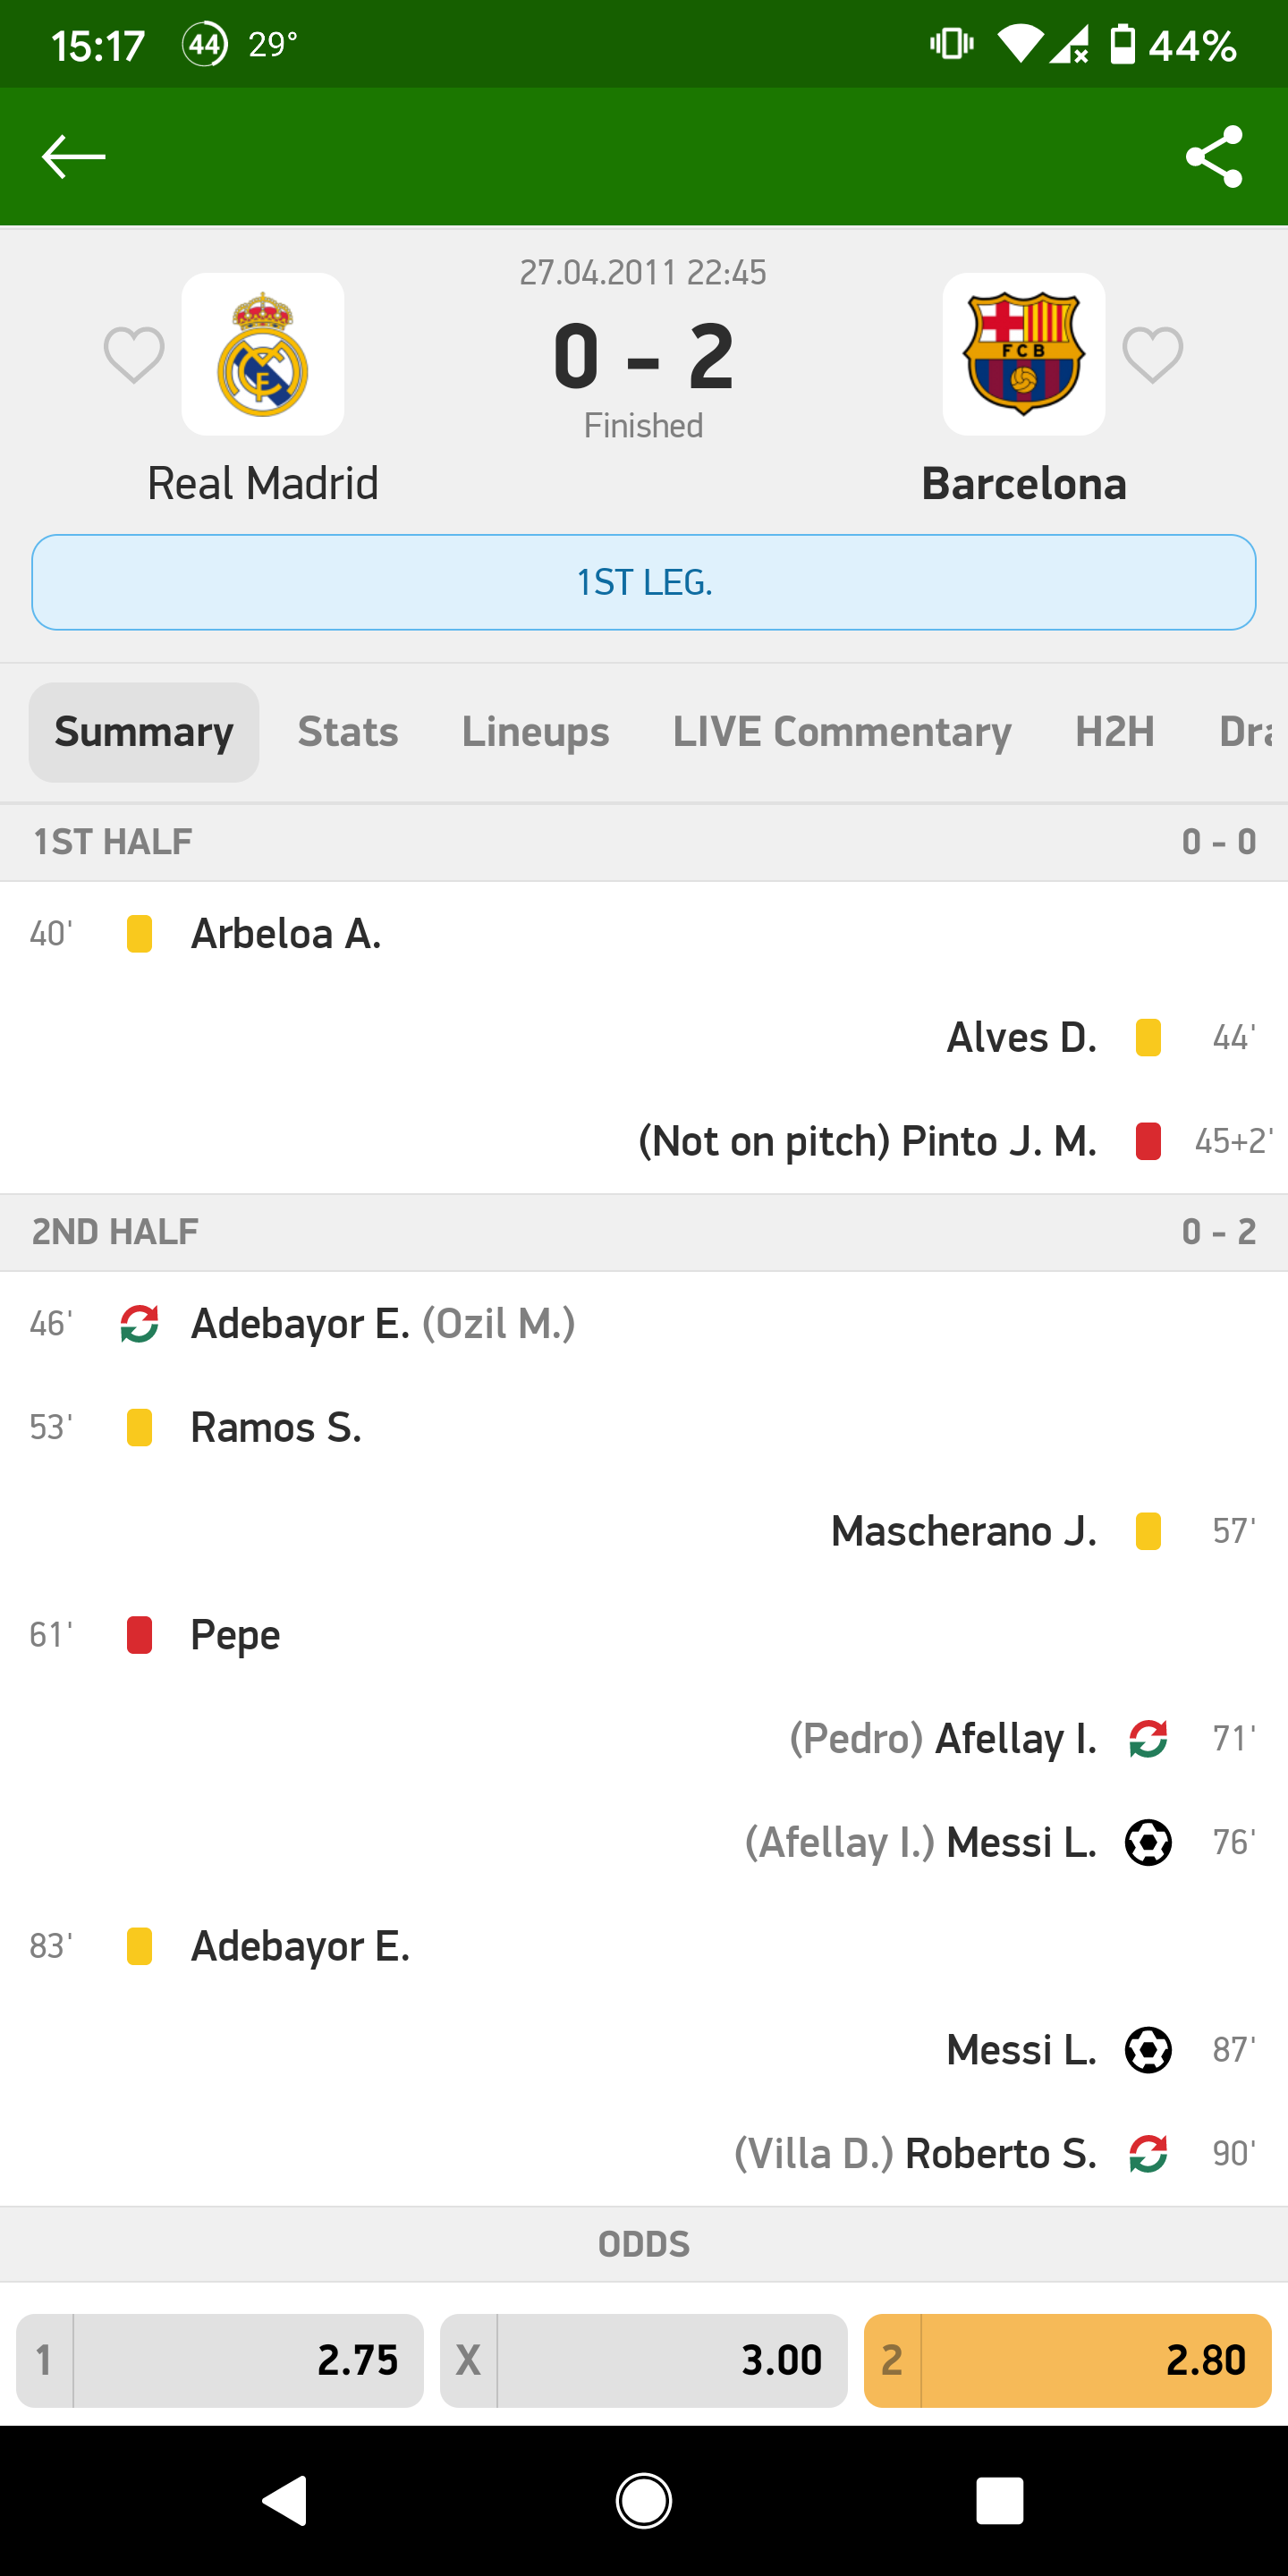Viewport: 1288px width, 2576px height.
Task: Select highlighted away win odds 2.80
Action: [1067, 2360]
